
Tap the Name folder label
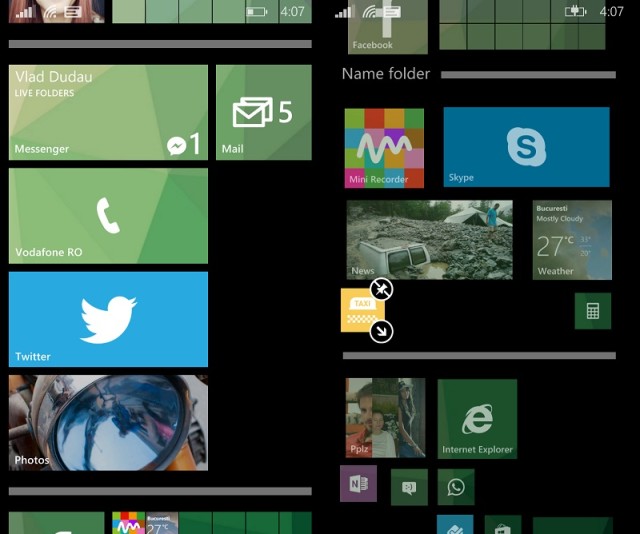pyautogui.click(x=386, y=74)
